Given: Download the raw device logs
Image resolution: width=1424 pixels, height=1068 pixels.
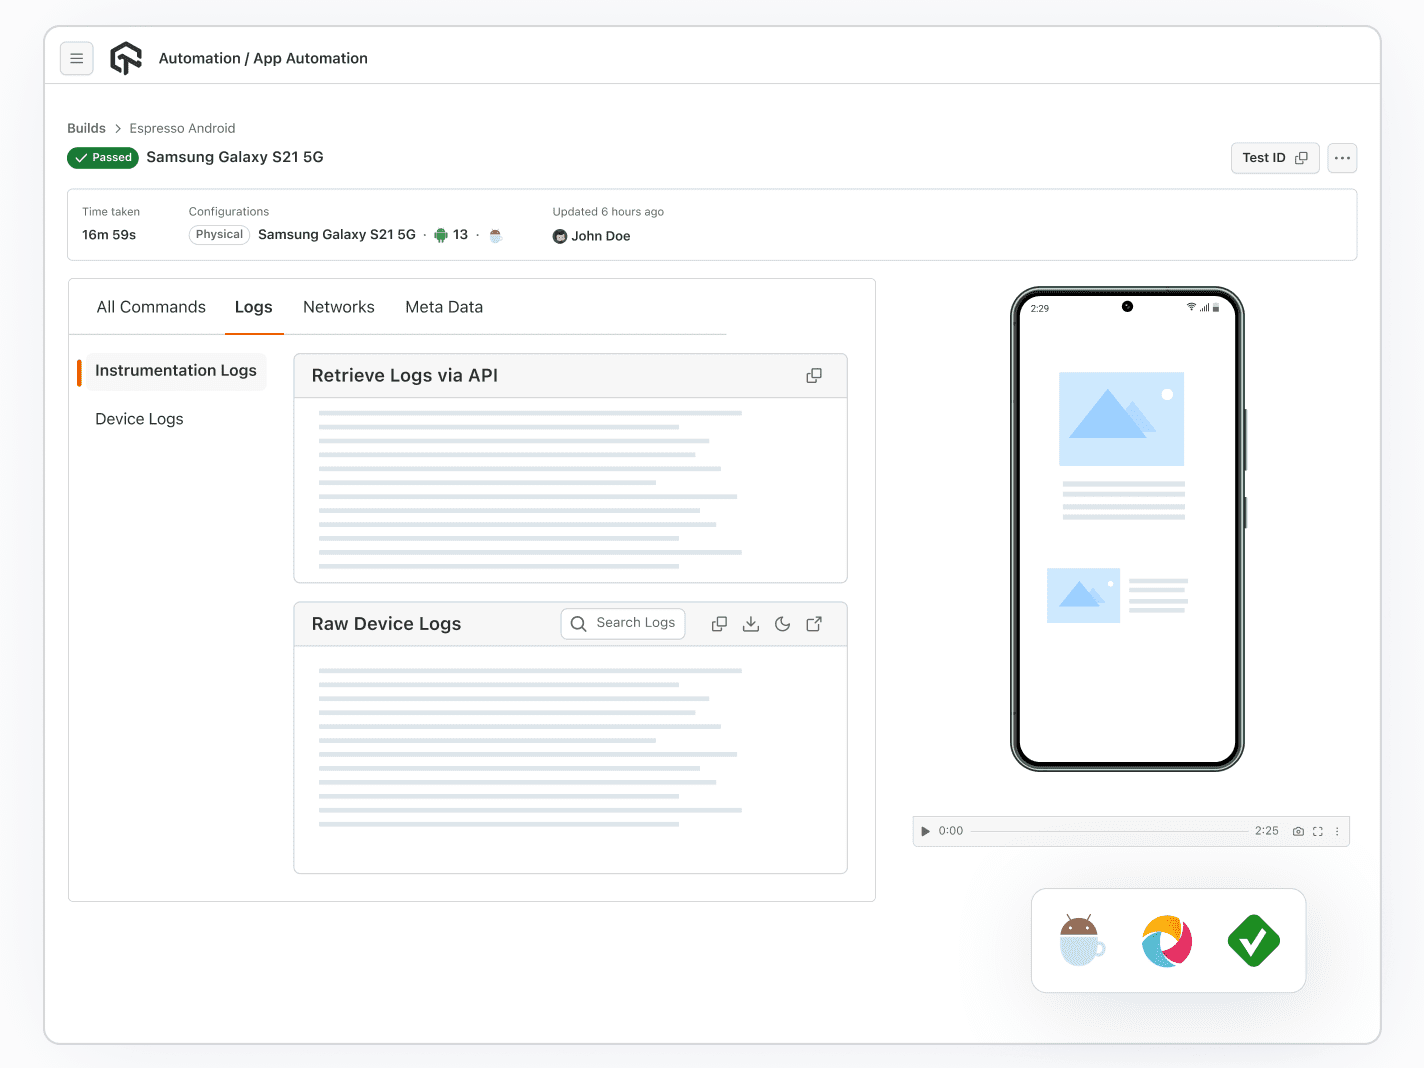Looking at the screenshot, I should [751, 623].
